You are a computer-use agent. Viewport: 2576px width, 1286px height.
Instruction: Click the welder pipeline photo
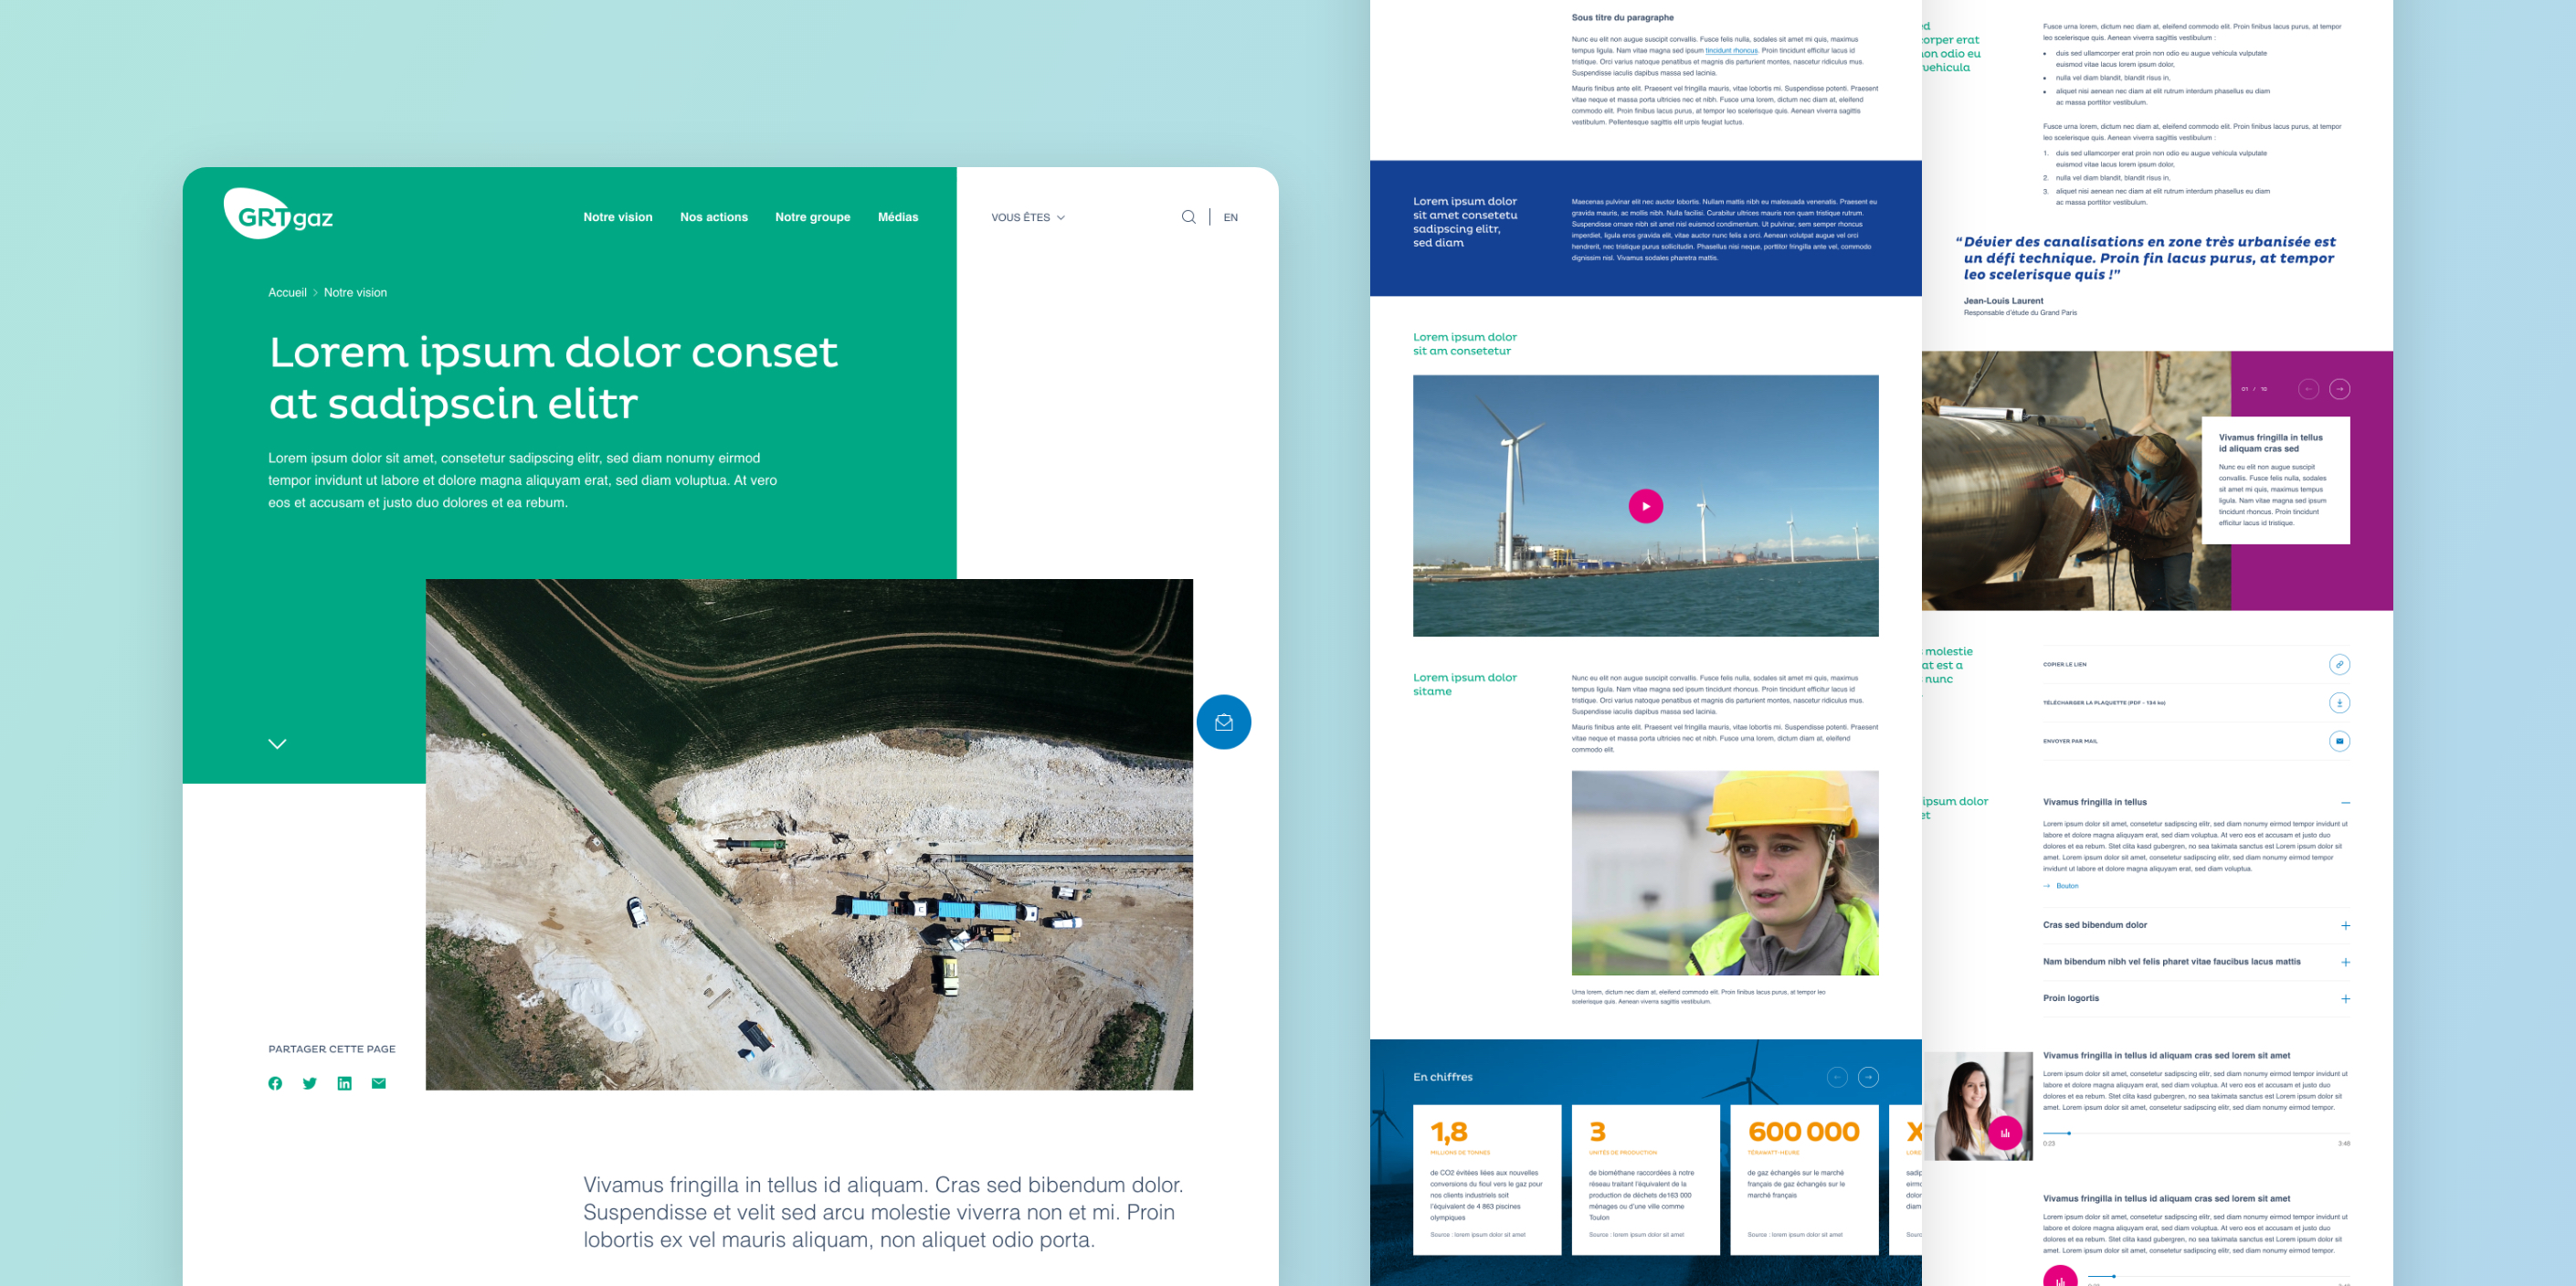point(2075,481)
